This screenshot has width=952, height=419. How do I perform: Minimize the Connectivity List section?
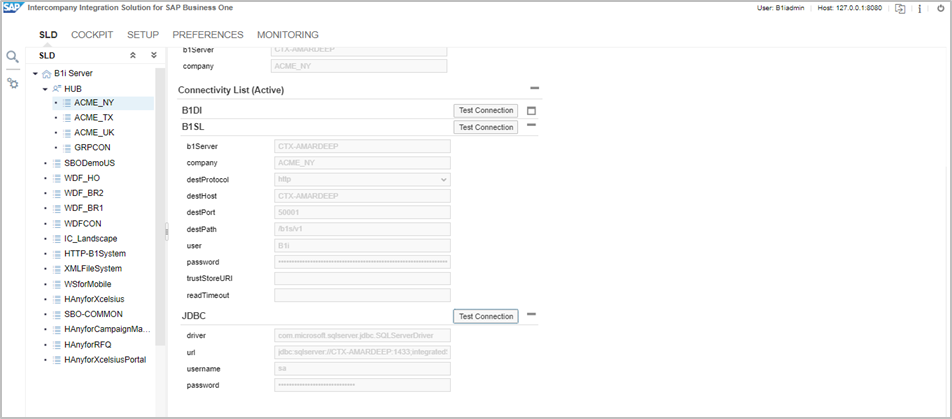pyautogui.click(x=534, y=90)
